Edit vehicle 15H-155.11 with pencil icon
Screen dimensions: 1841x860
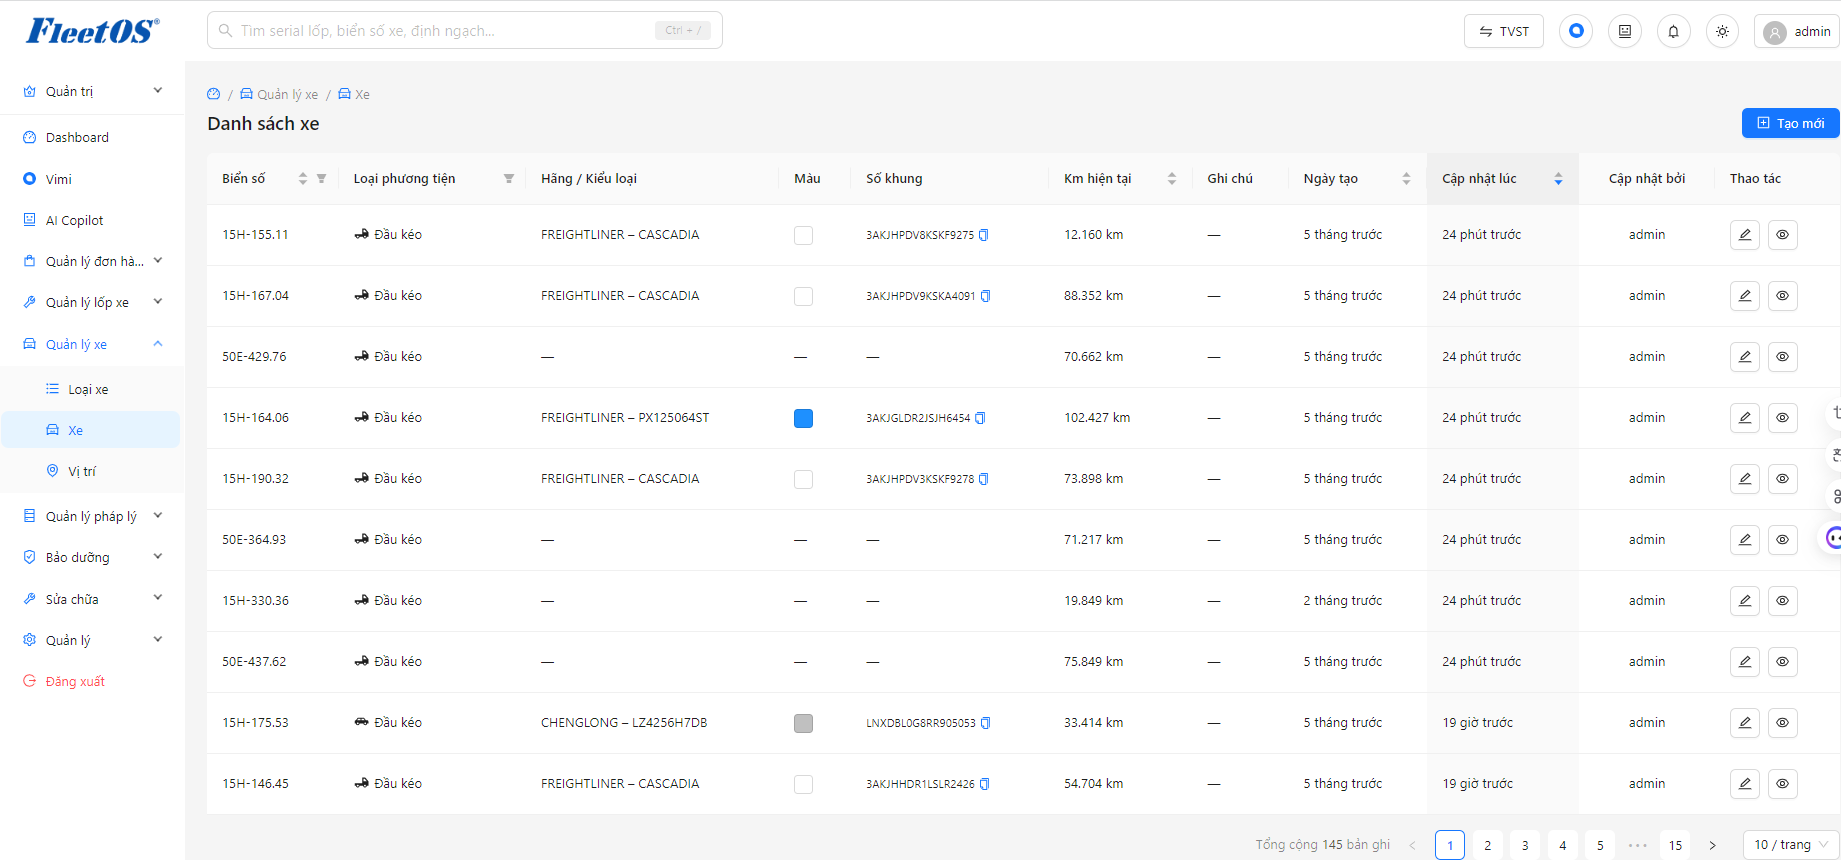tap(1745, 235)
